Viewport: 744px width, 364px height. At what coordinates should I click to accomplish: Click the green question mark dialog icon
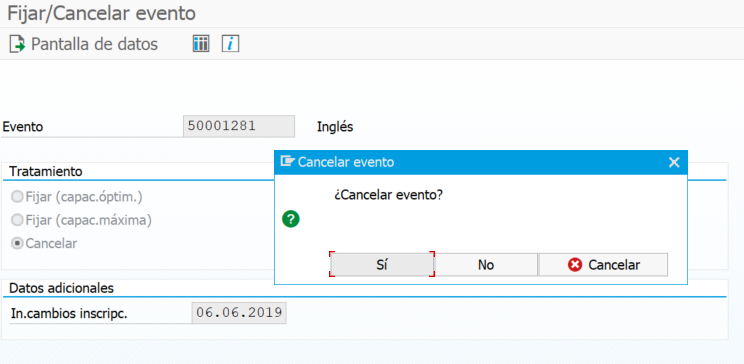(x=290, y=220)
